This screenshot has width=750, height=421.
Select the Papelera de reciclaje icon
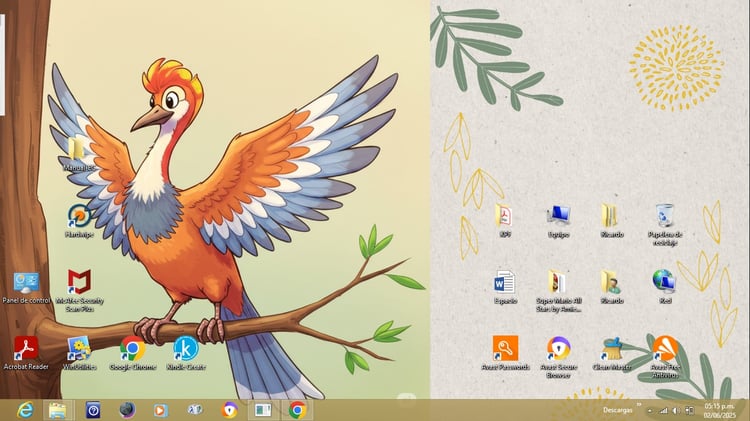665,224
